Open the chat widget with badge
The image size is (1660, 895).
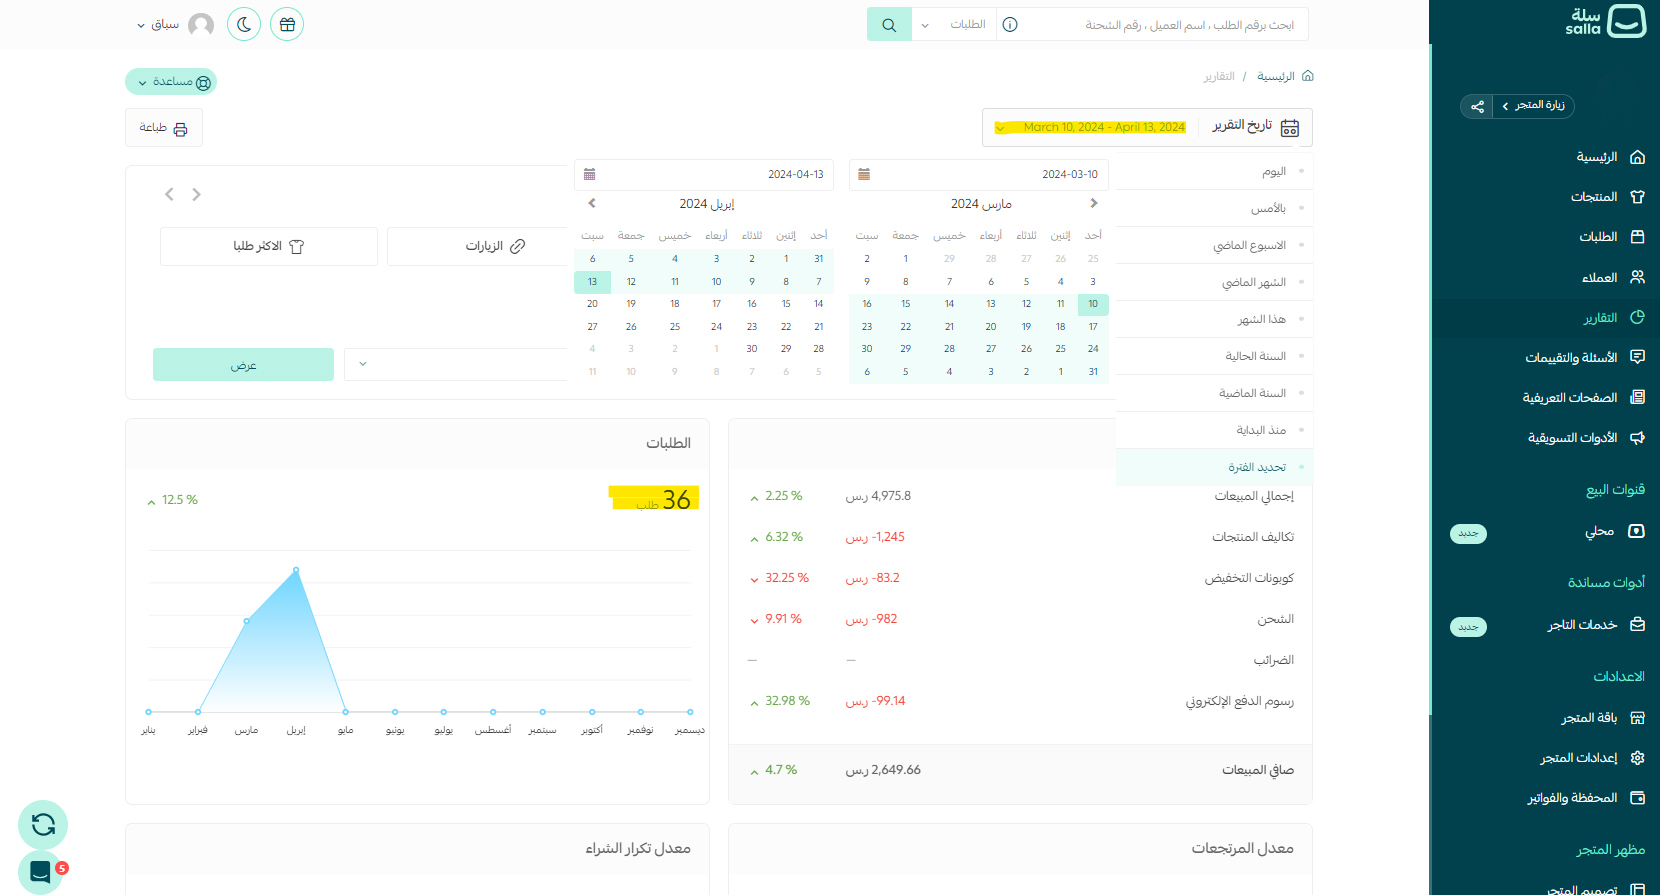point(40,871)
